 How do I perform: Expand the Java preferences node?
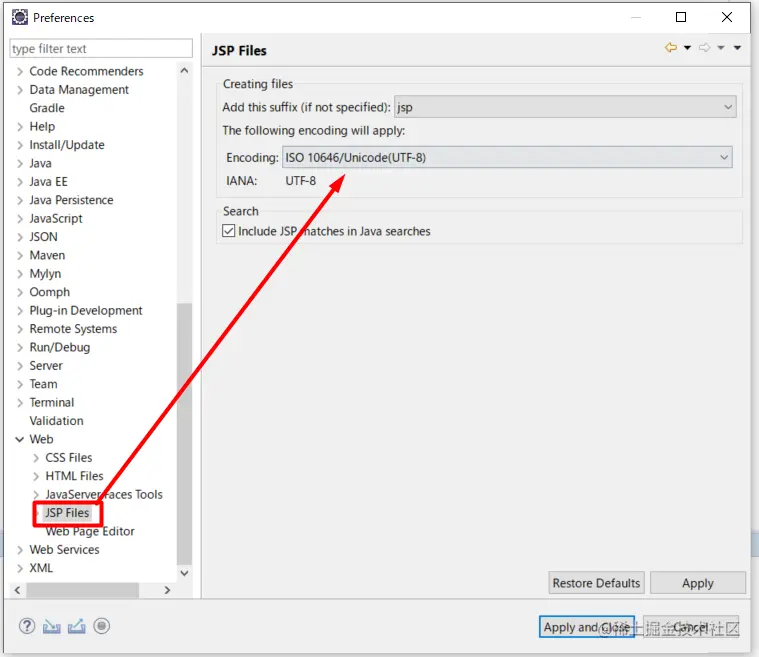[20, 164]
